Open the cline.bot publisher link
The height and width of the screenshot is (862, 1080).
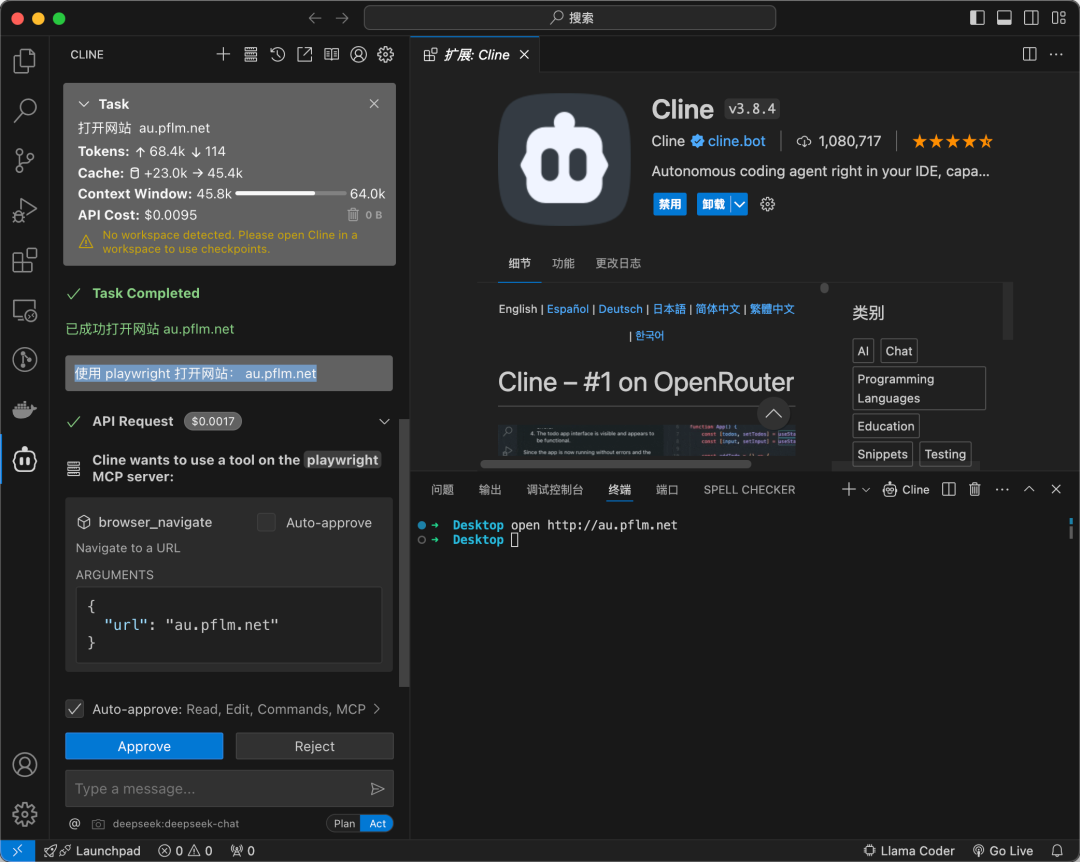(x=736, y=141)
